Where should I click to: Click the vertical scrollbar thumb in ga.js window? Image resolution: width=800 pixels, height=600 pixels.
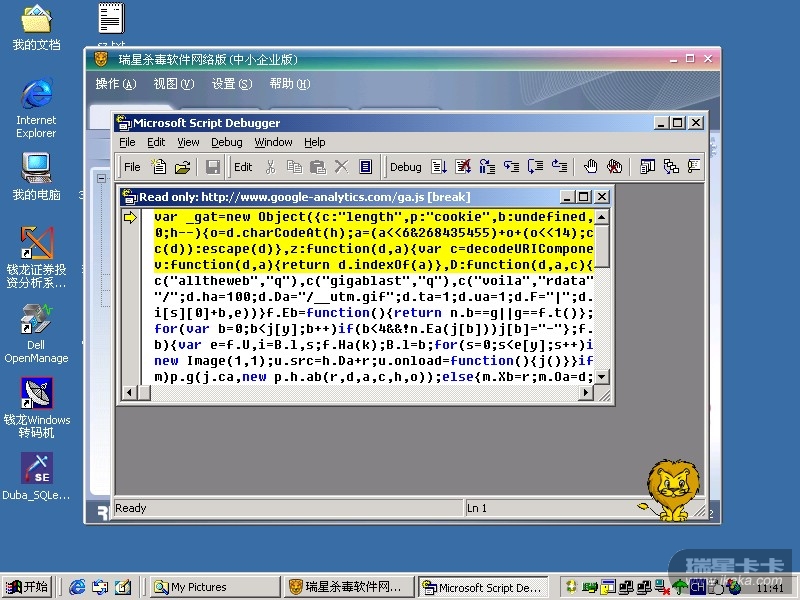[x=602, y=246]
